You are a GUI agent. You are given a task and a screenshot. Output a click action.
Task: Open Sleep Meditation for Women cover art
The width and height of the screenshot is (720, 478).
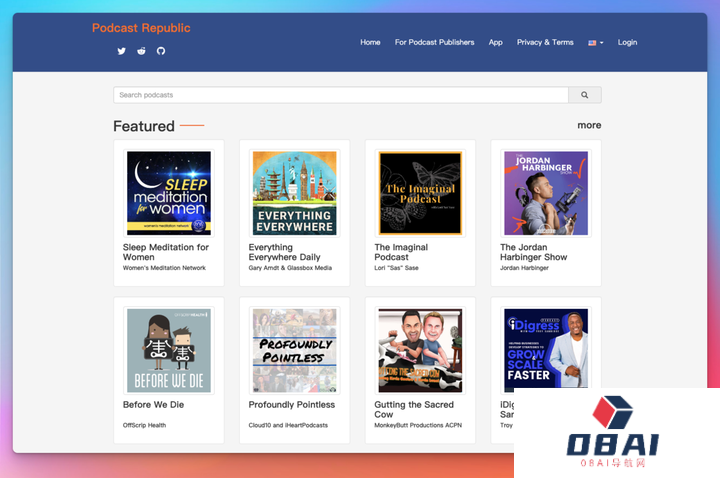[x=169, y=193]
